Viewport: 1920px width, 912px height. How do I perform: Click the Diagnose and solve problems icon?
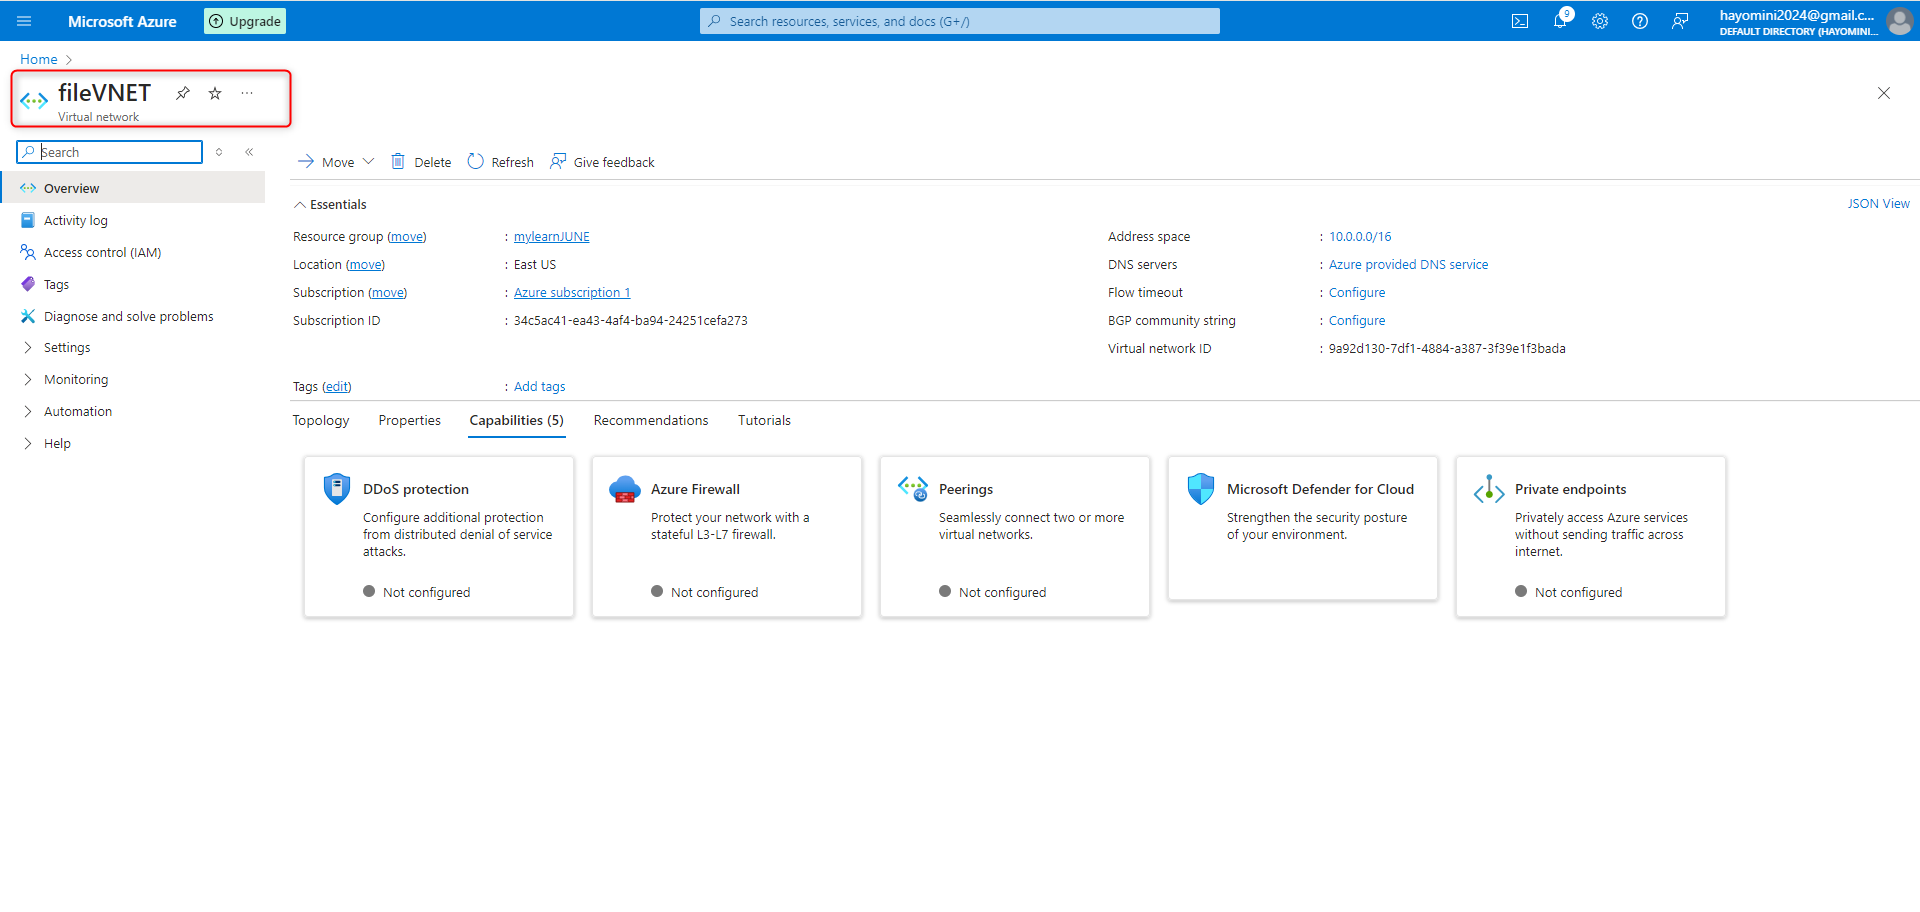point(28,316)
